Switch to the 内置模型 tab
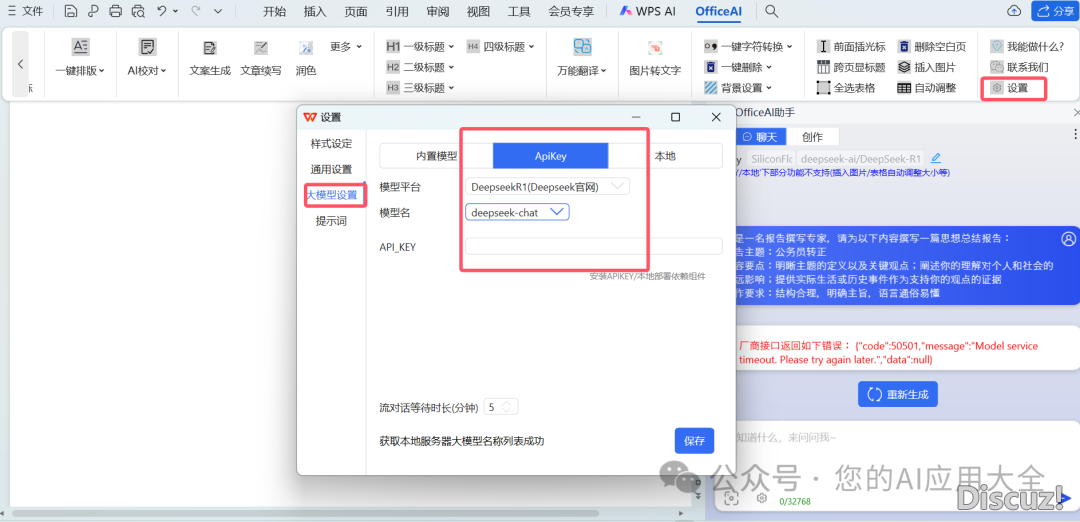The width and height of the screenshot is (1080, 522). 436,156
